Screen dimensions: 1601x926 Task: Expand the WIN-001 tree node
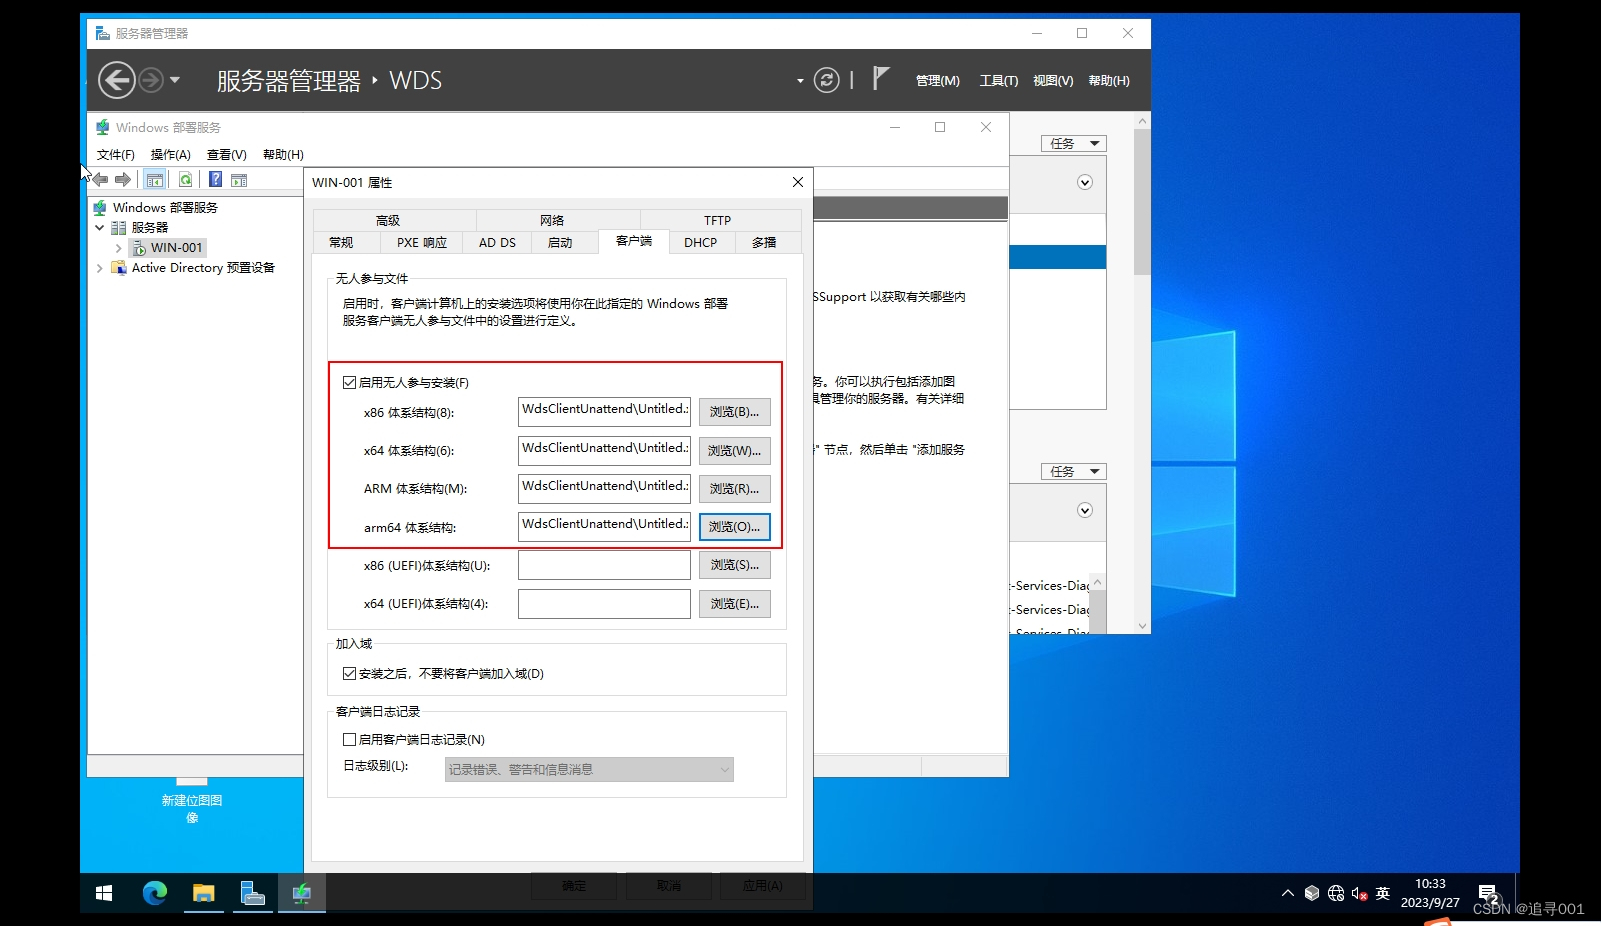(119, 248)
